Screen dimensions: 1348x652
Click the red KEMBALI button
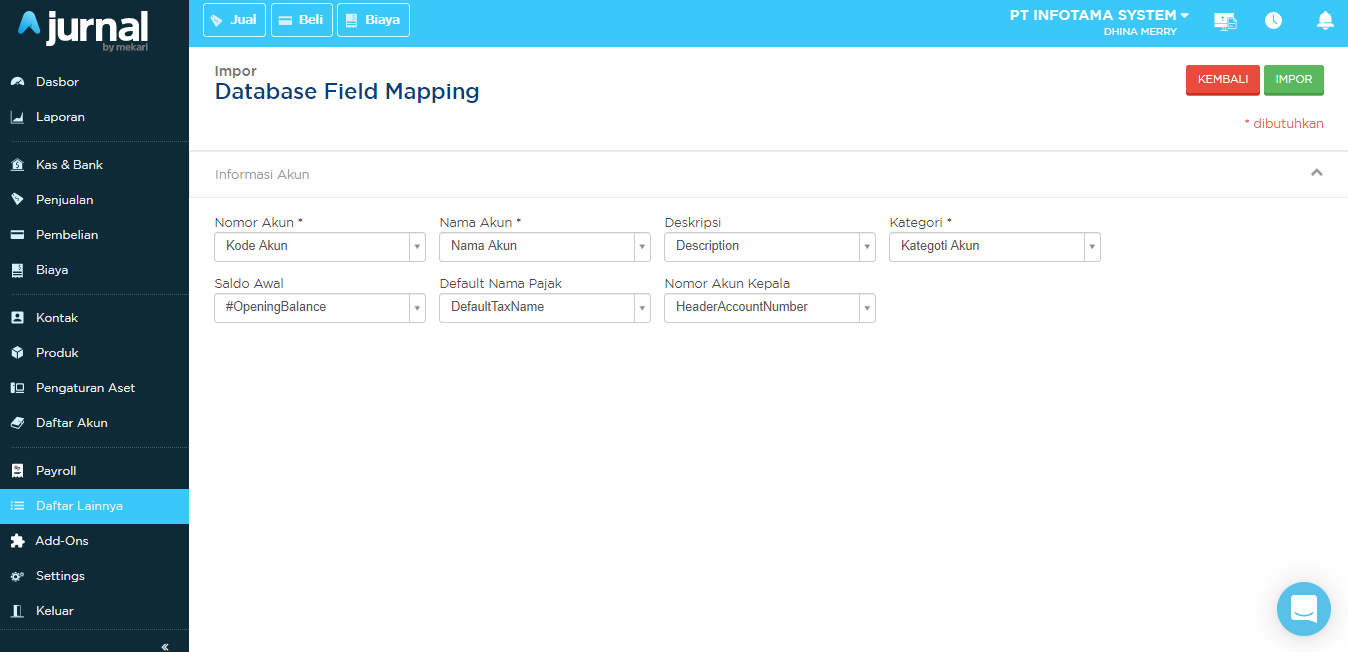tap(1222, 80)
